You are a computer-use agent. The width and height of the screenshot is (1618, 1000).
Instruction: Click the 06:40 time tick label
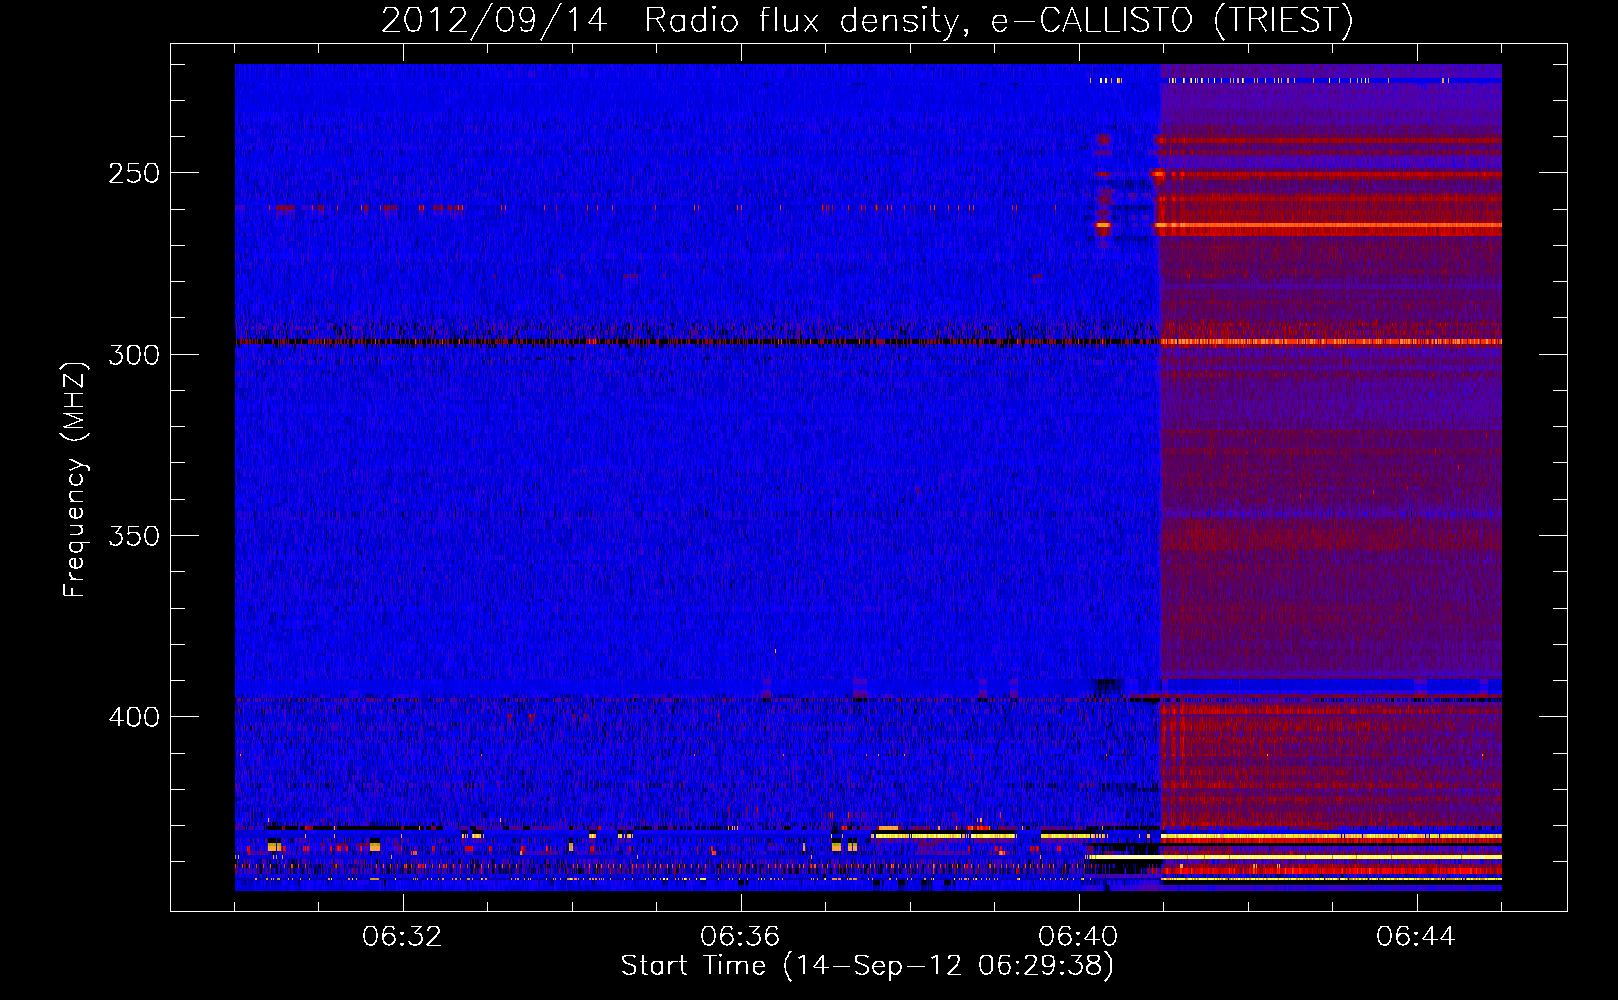click(x=1078, y=937)
